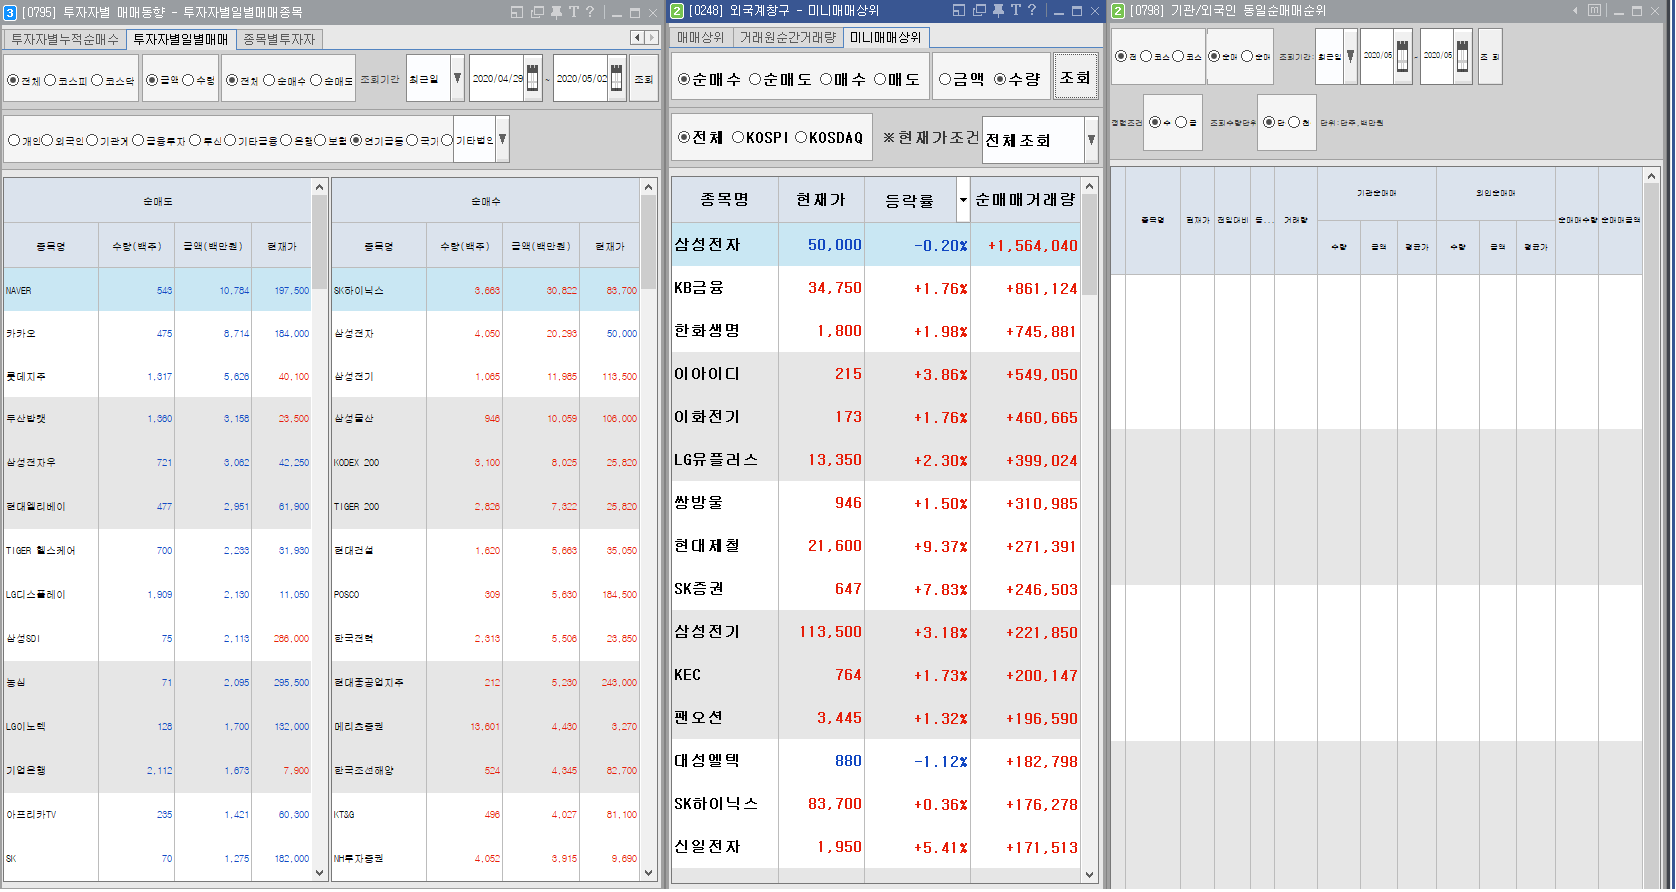The width and height of the screenshot is (1676, 892).
Task: Select the 삼성전자 row in the 0248 table
Action: click(x=876, y=245)
